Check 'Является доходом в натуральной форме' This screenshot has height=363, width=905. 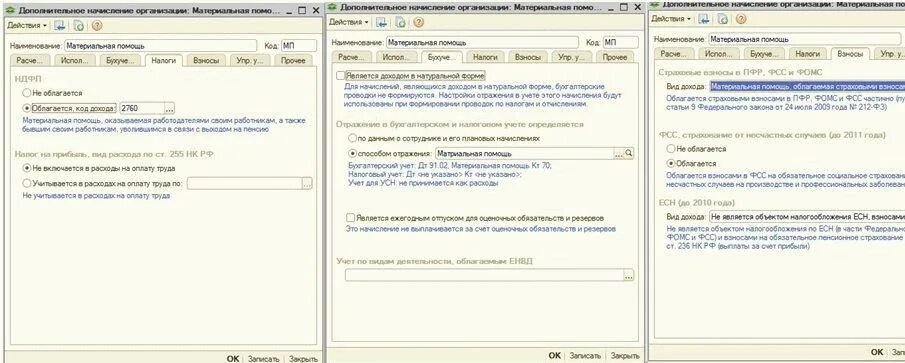pos(340,76)
